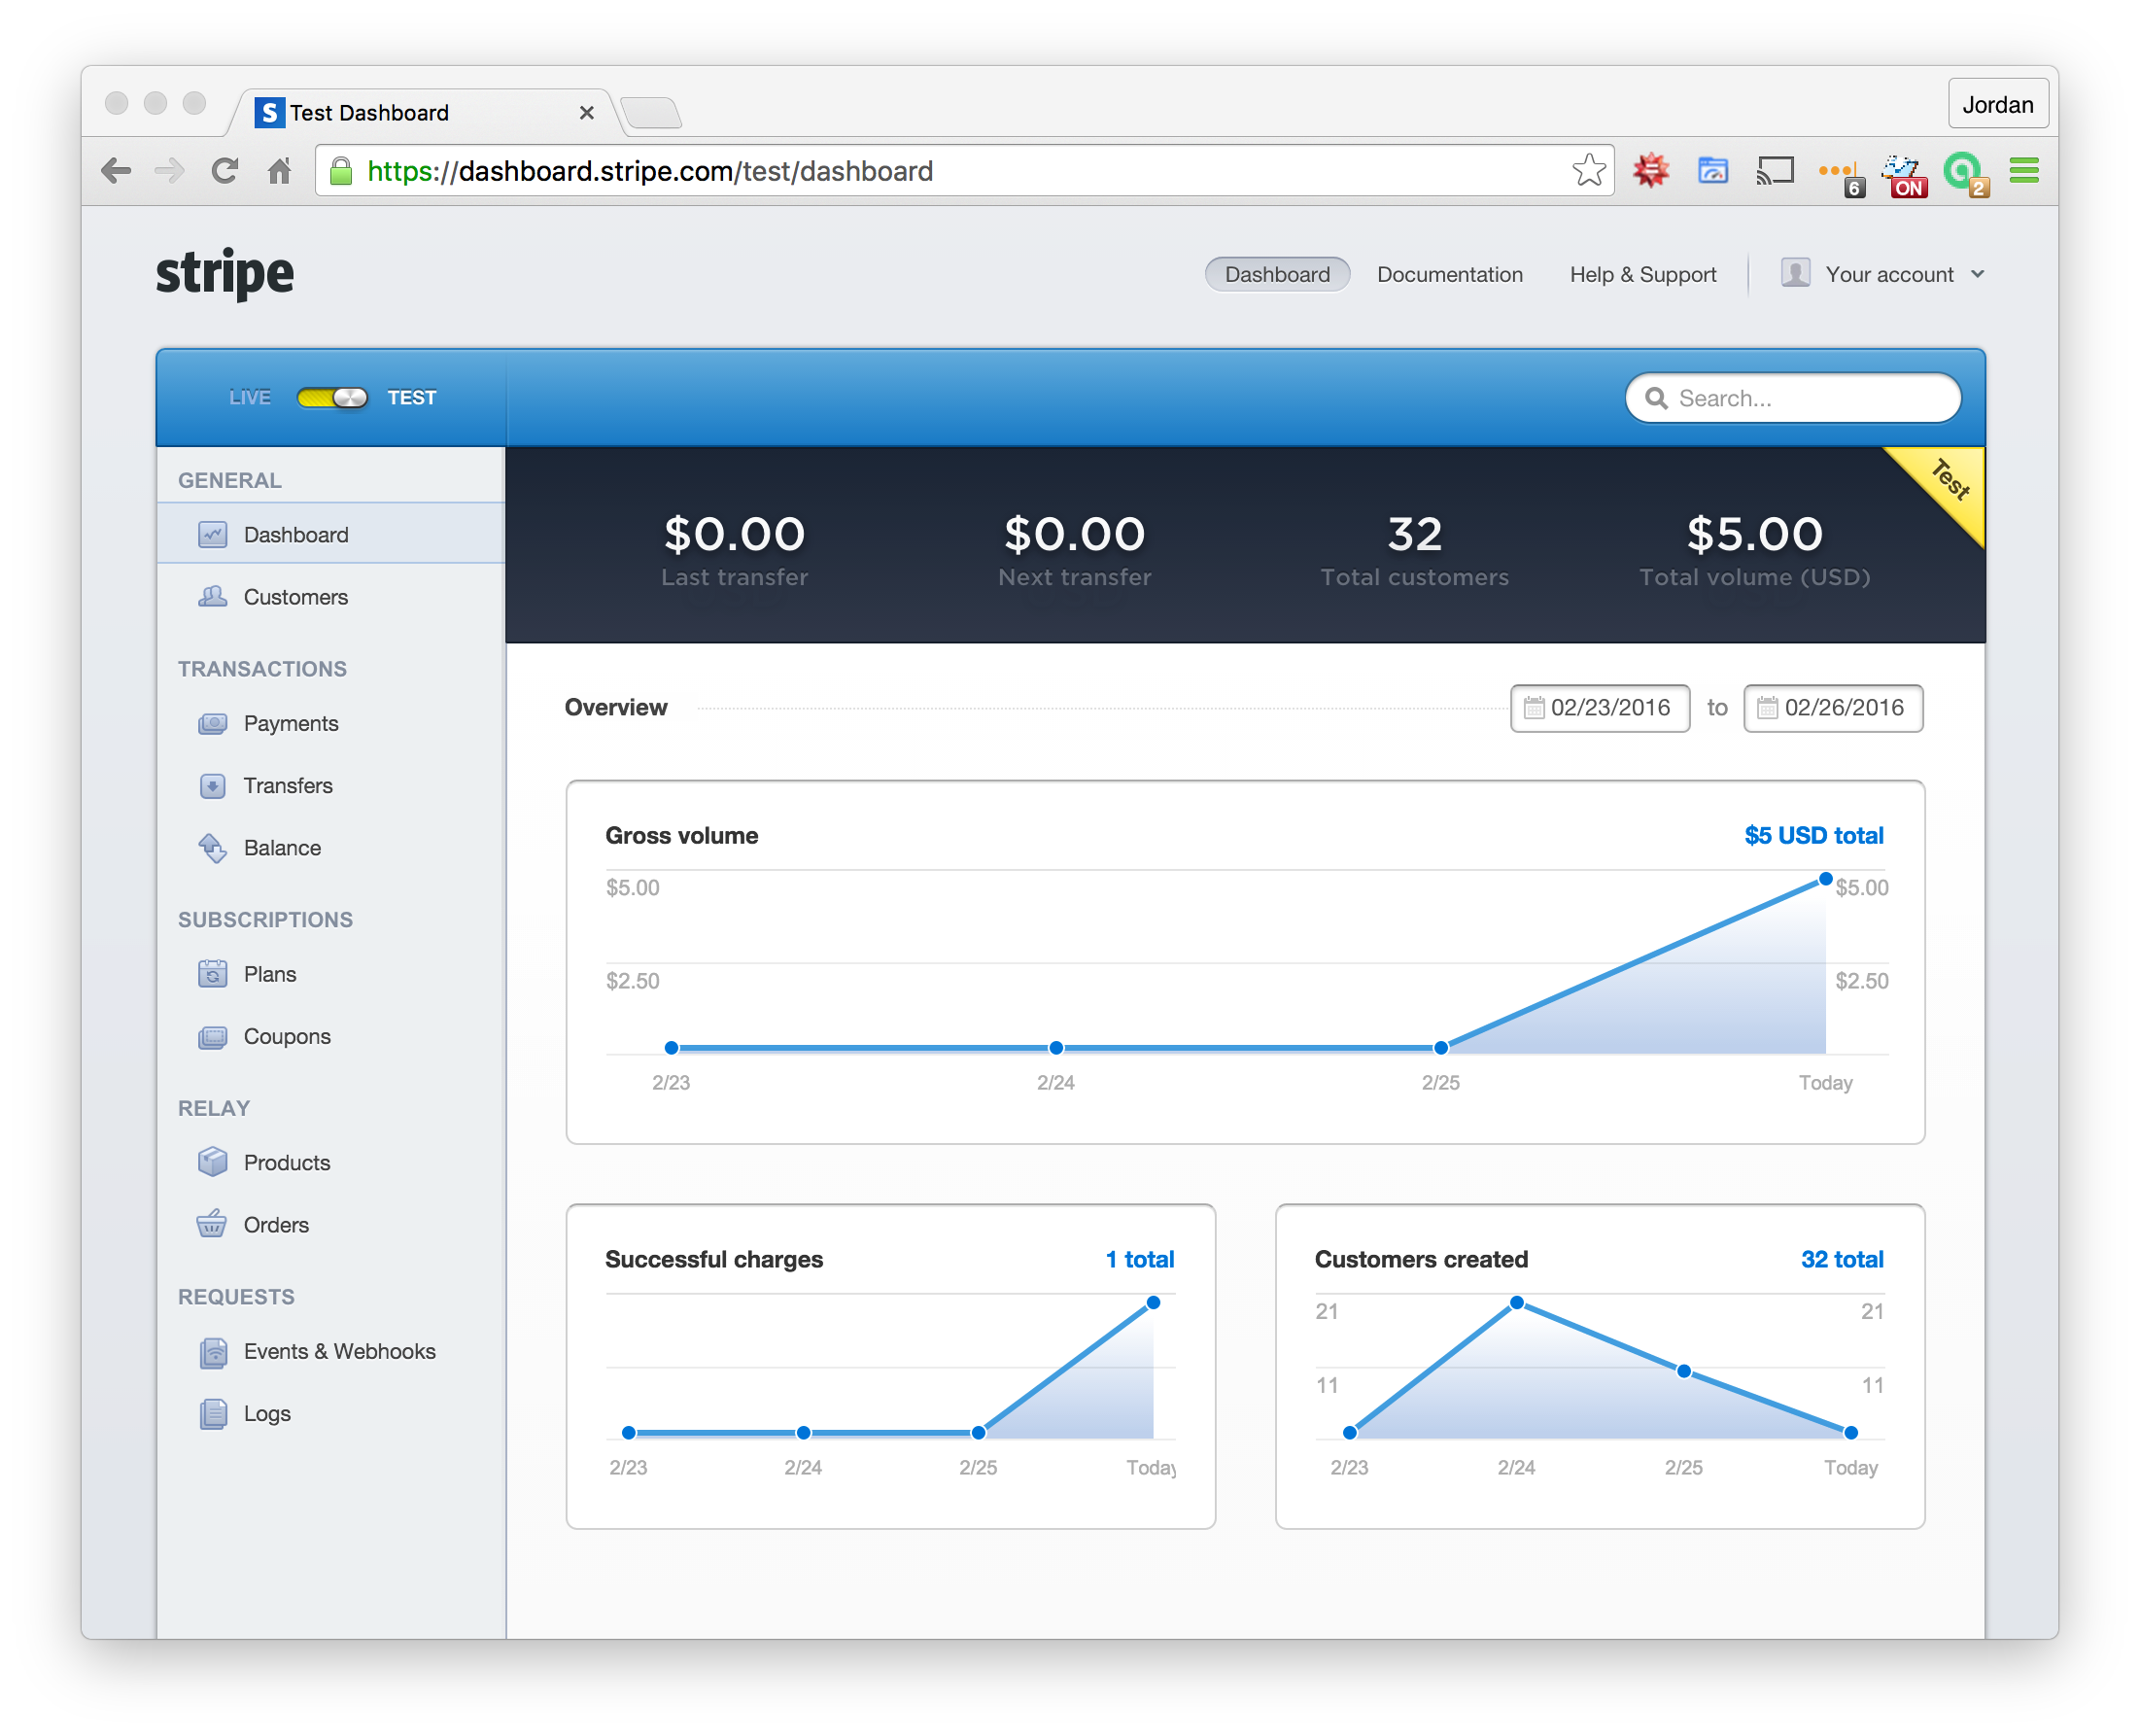This screenshot has height=1736, width=2140.
Task: Reload the page with refresh icon
Action: [225, 171]
